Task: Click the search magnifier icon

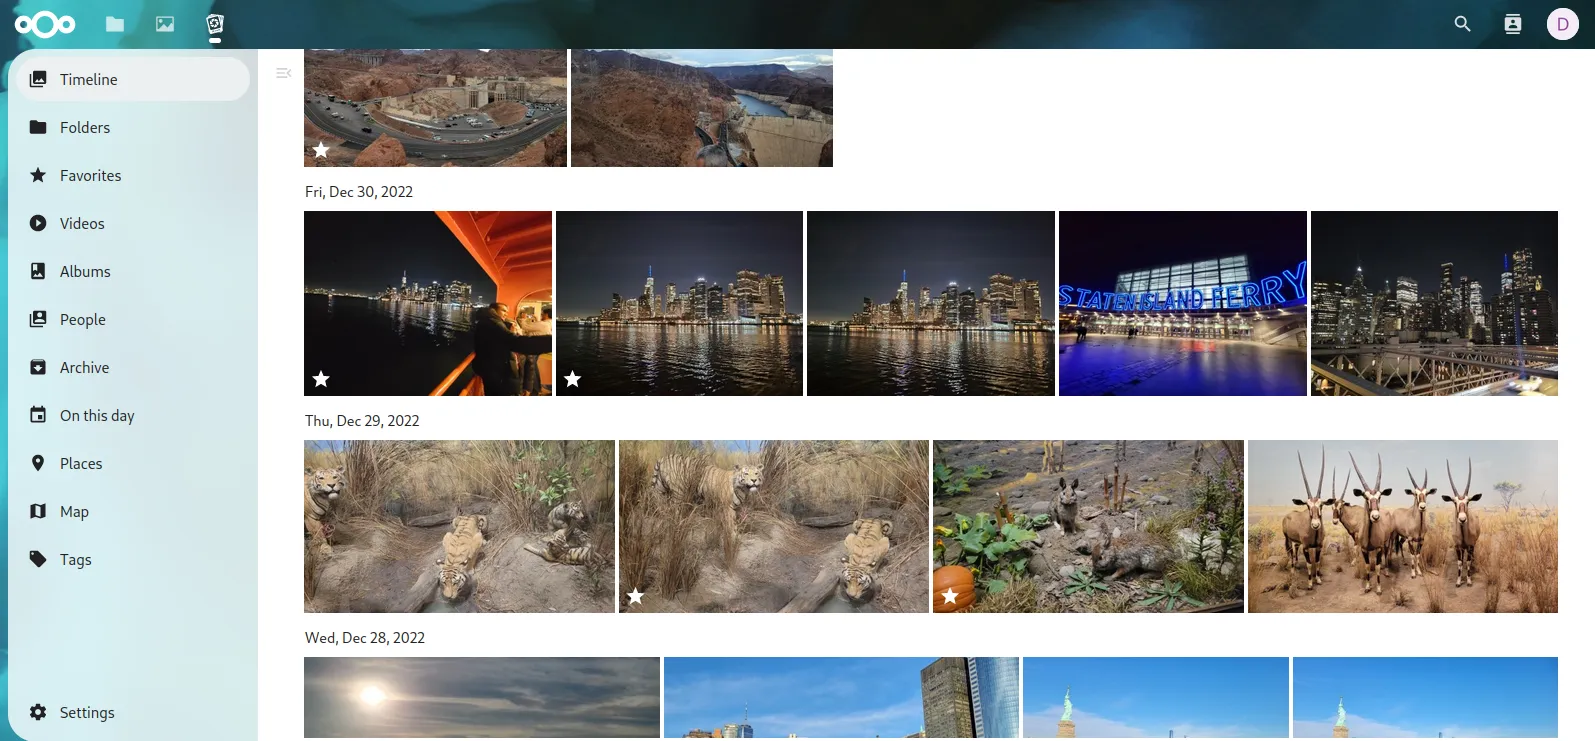Action: [x=1462, y=24]
